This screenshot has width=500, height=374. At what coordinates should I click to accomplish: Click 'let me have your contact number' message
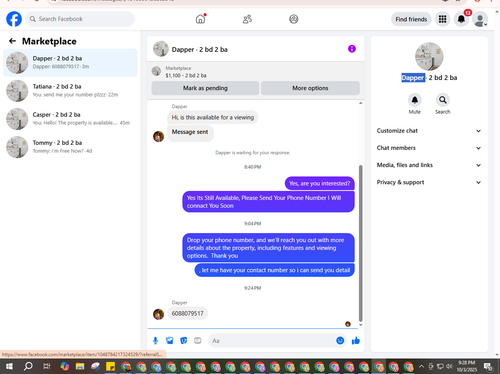(275, 270)
